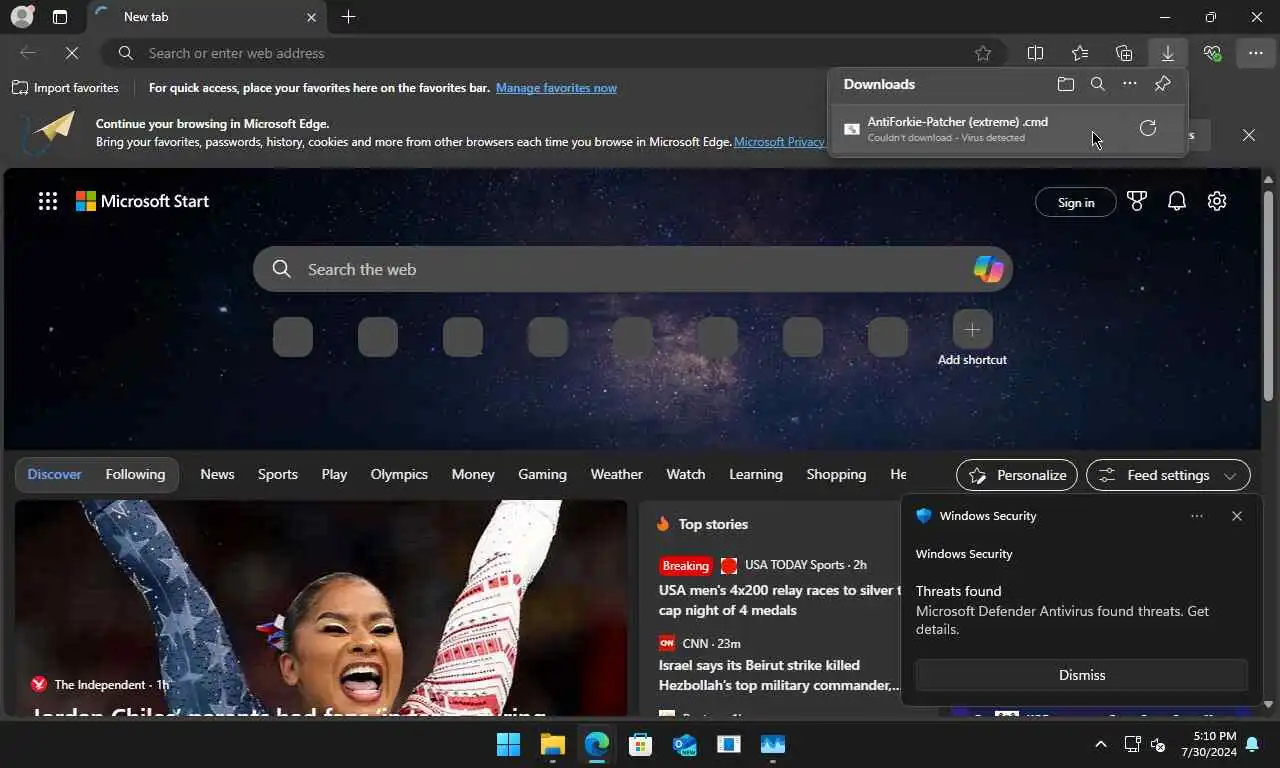The width and height of the screenshot is (1280, 768).
Task: Open the Weather category
Action: 616,474
